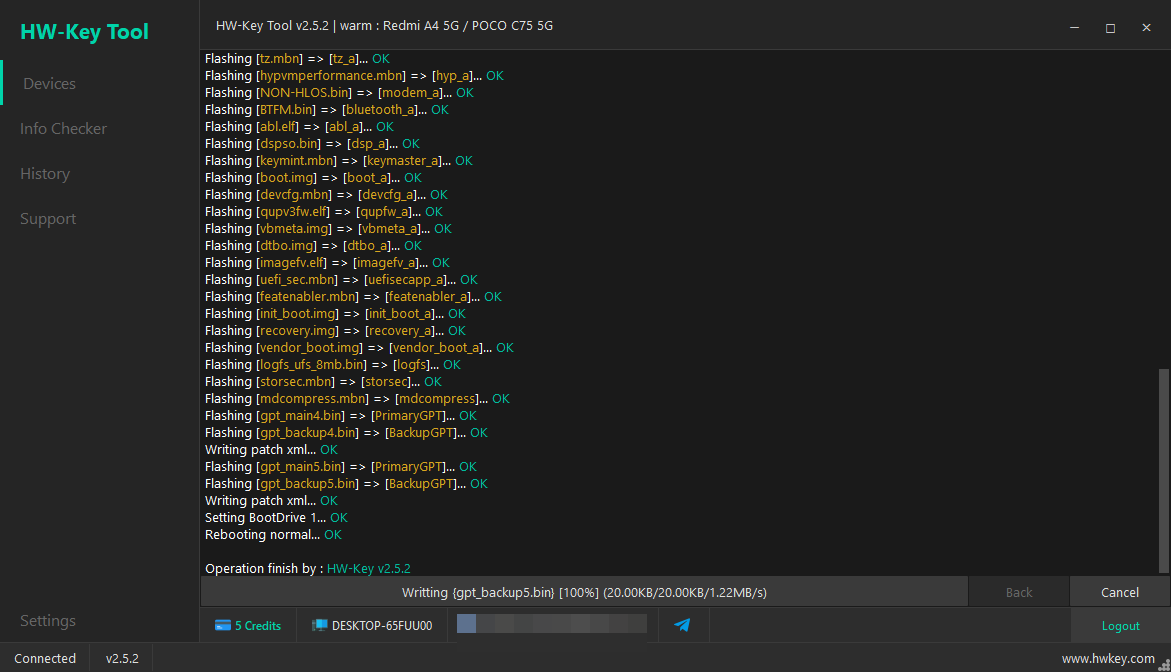Select the Flashing NON-HLOS.bin log line
1171x672 pixels.
(339, 93)
